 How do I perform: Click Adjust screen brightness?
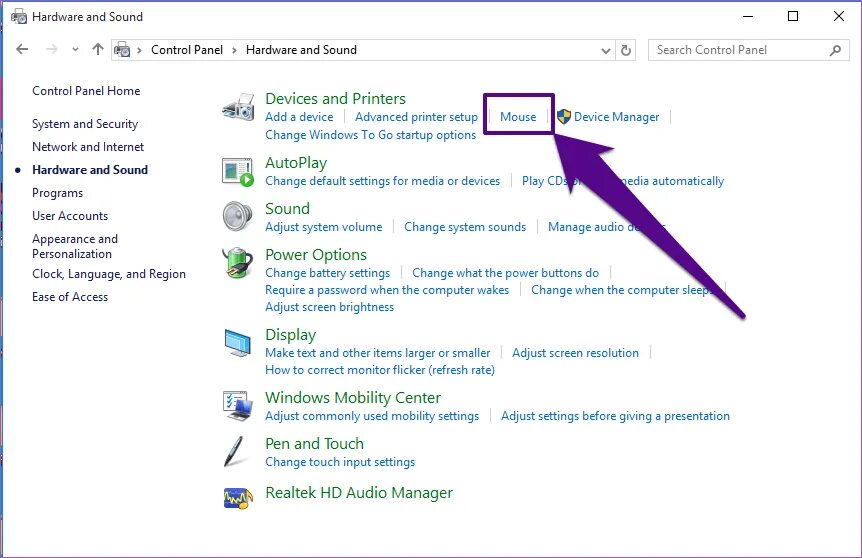[329, 307]
